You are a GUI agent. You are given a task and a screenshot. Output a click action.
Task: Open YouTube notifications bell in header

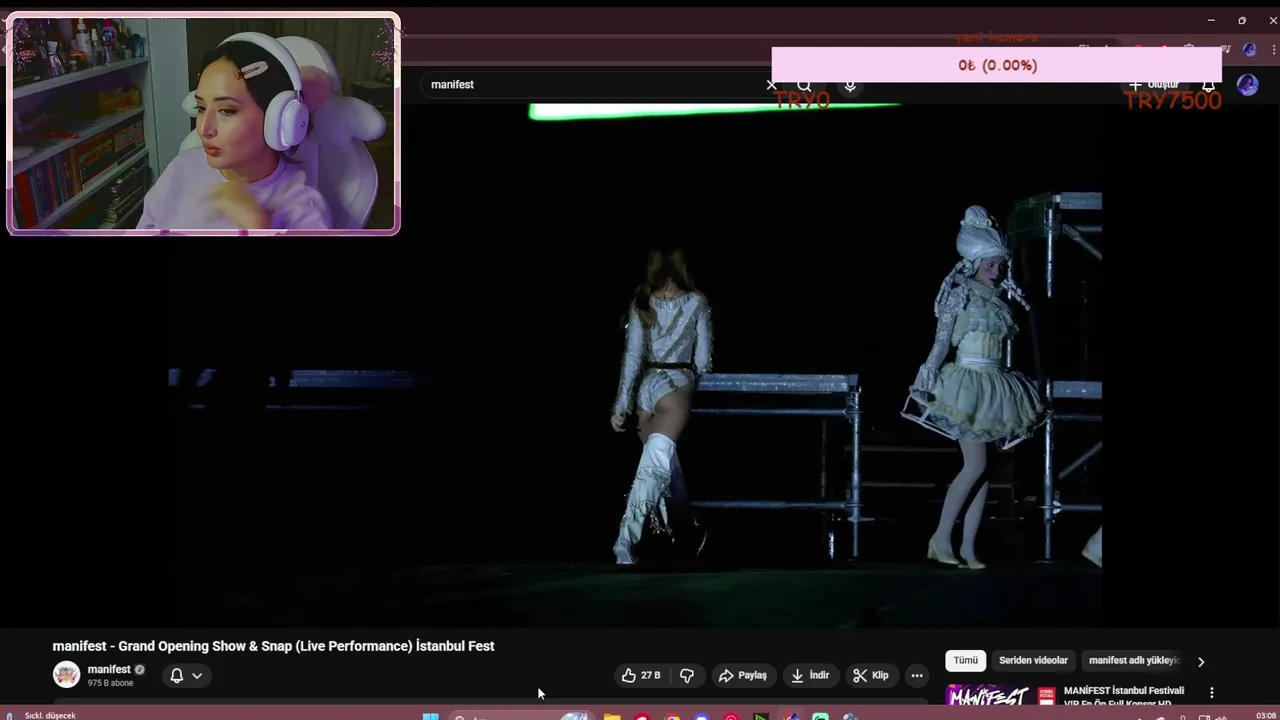tap(1209, 85)
